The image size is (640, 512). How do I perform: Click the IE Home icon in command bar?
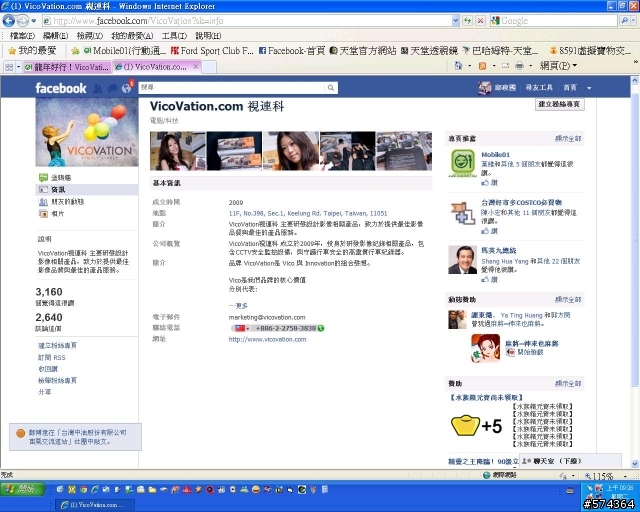(x=459, y=65)
